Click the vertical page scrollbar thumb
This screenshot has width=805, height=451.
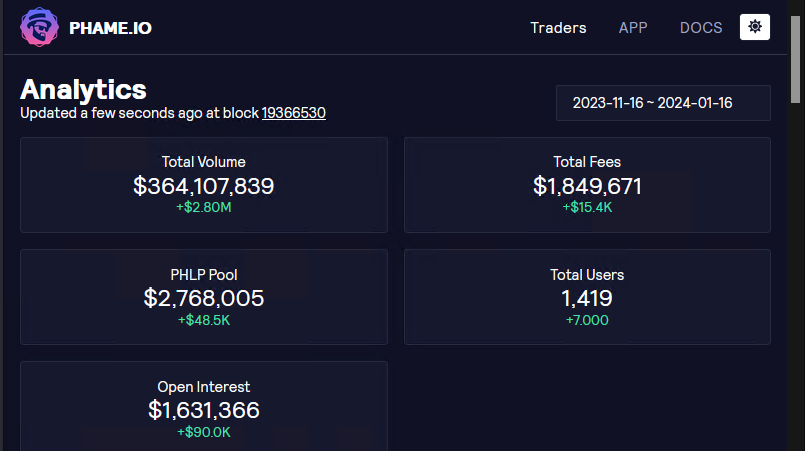click(795, 60)
